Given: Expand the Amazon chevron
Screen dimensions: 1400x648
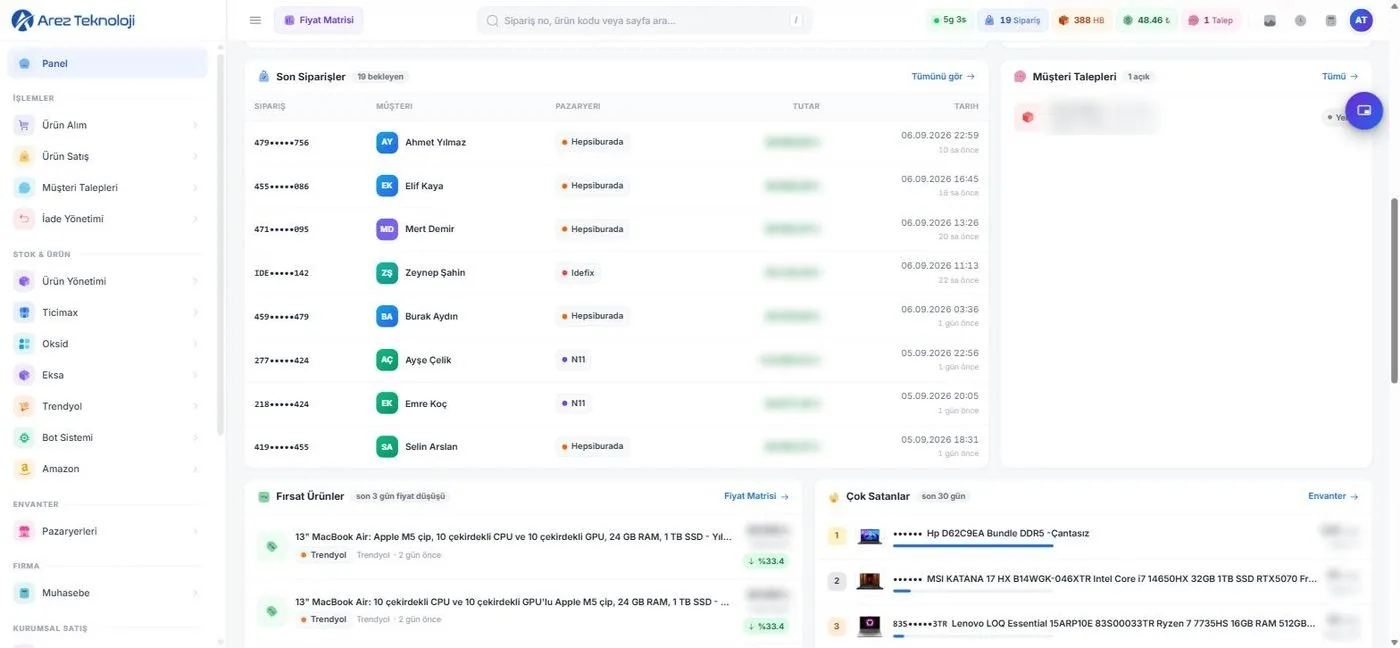Looking at the screenshot, I should pyautogui.click(x=195, y=468).
